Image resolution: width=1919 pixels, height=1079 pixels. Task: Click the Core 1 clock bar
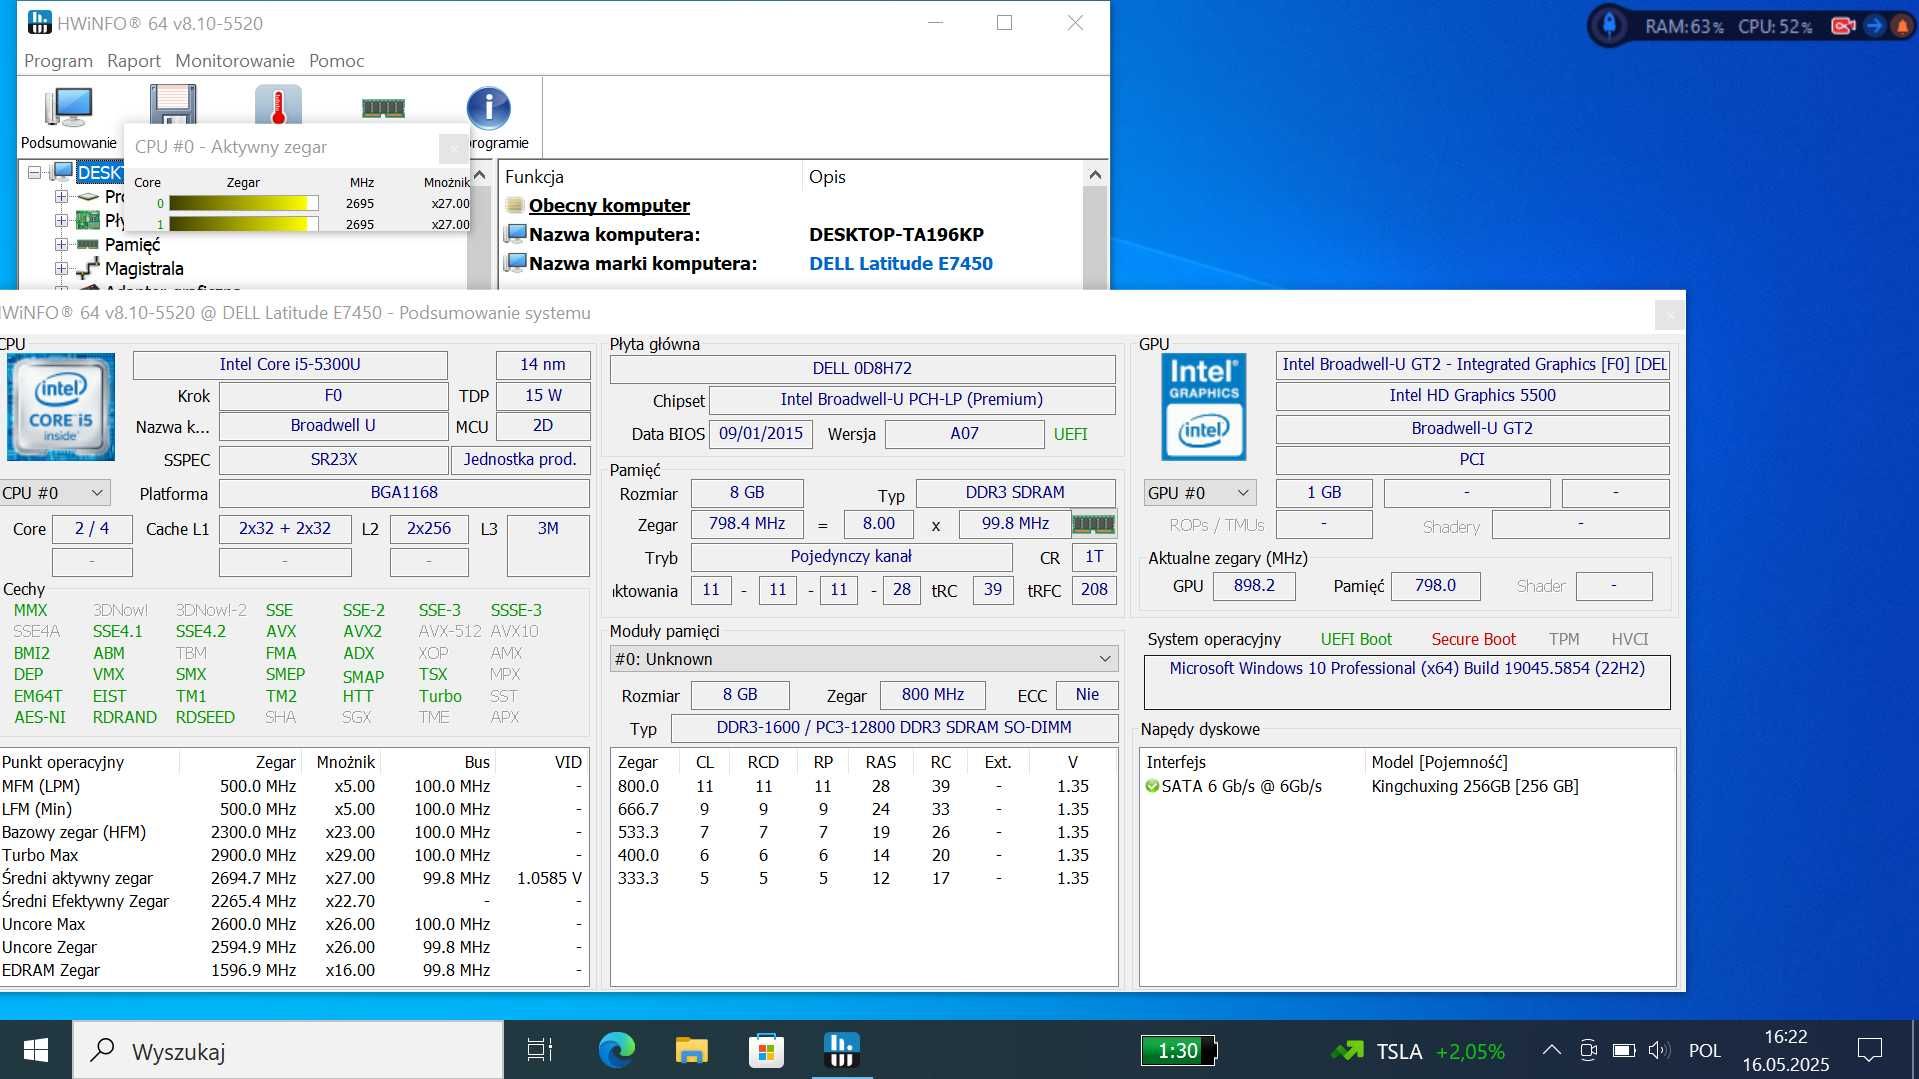pyautogui.click(x=243, y=224)
